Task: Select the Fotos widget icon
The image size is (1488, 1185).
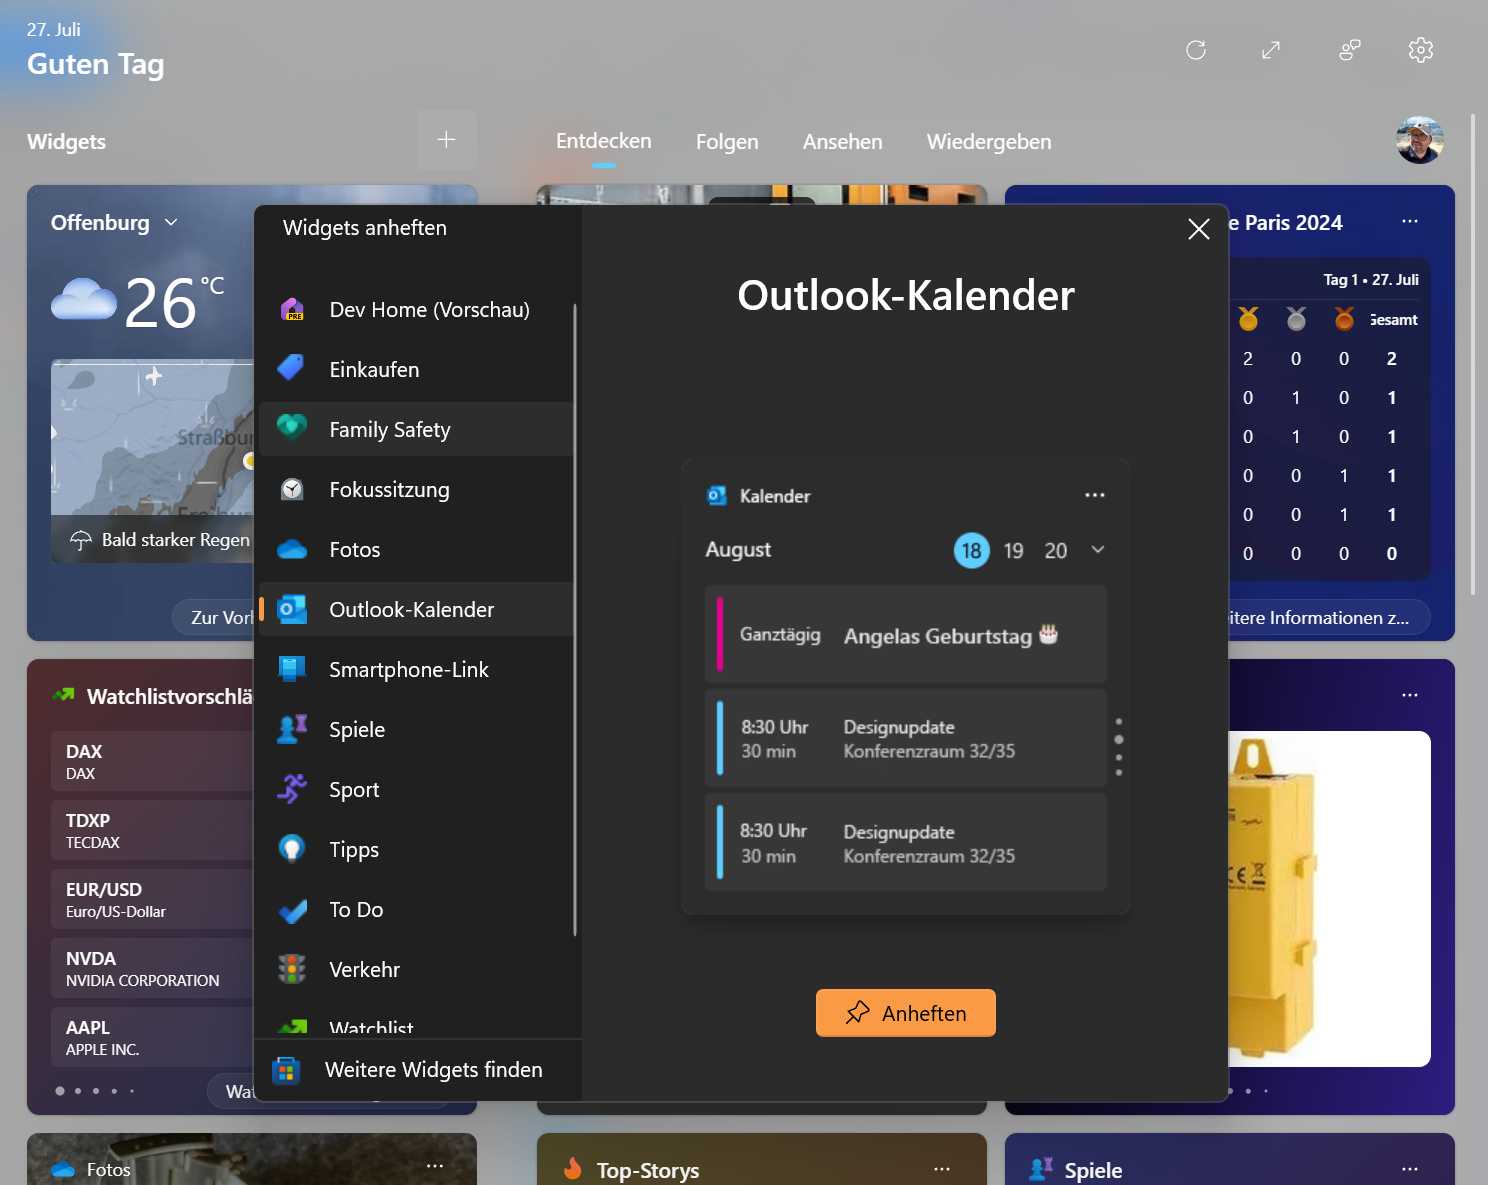Action: 291,549
